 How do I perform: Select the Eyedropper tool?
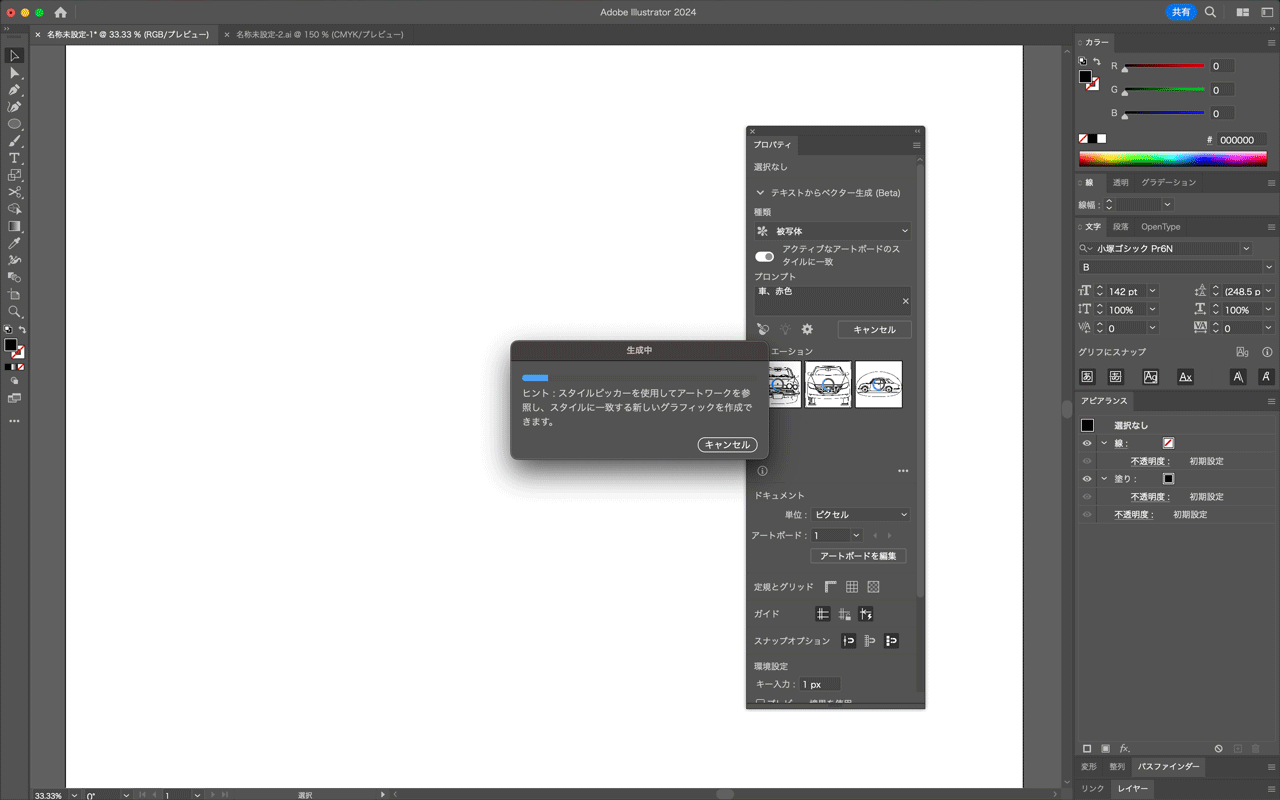pos(14,243)
